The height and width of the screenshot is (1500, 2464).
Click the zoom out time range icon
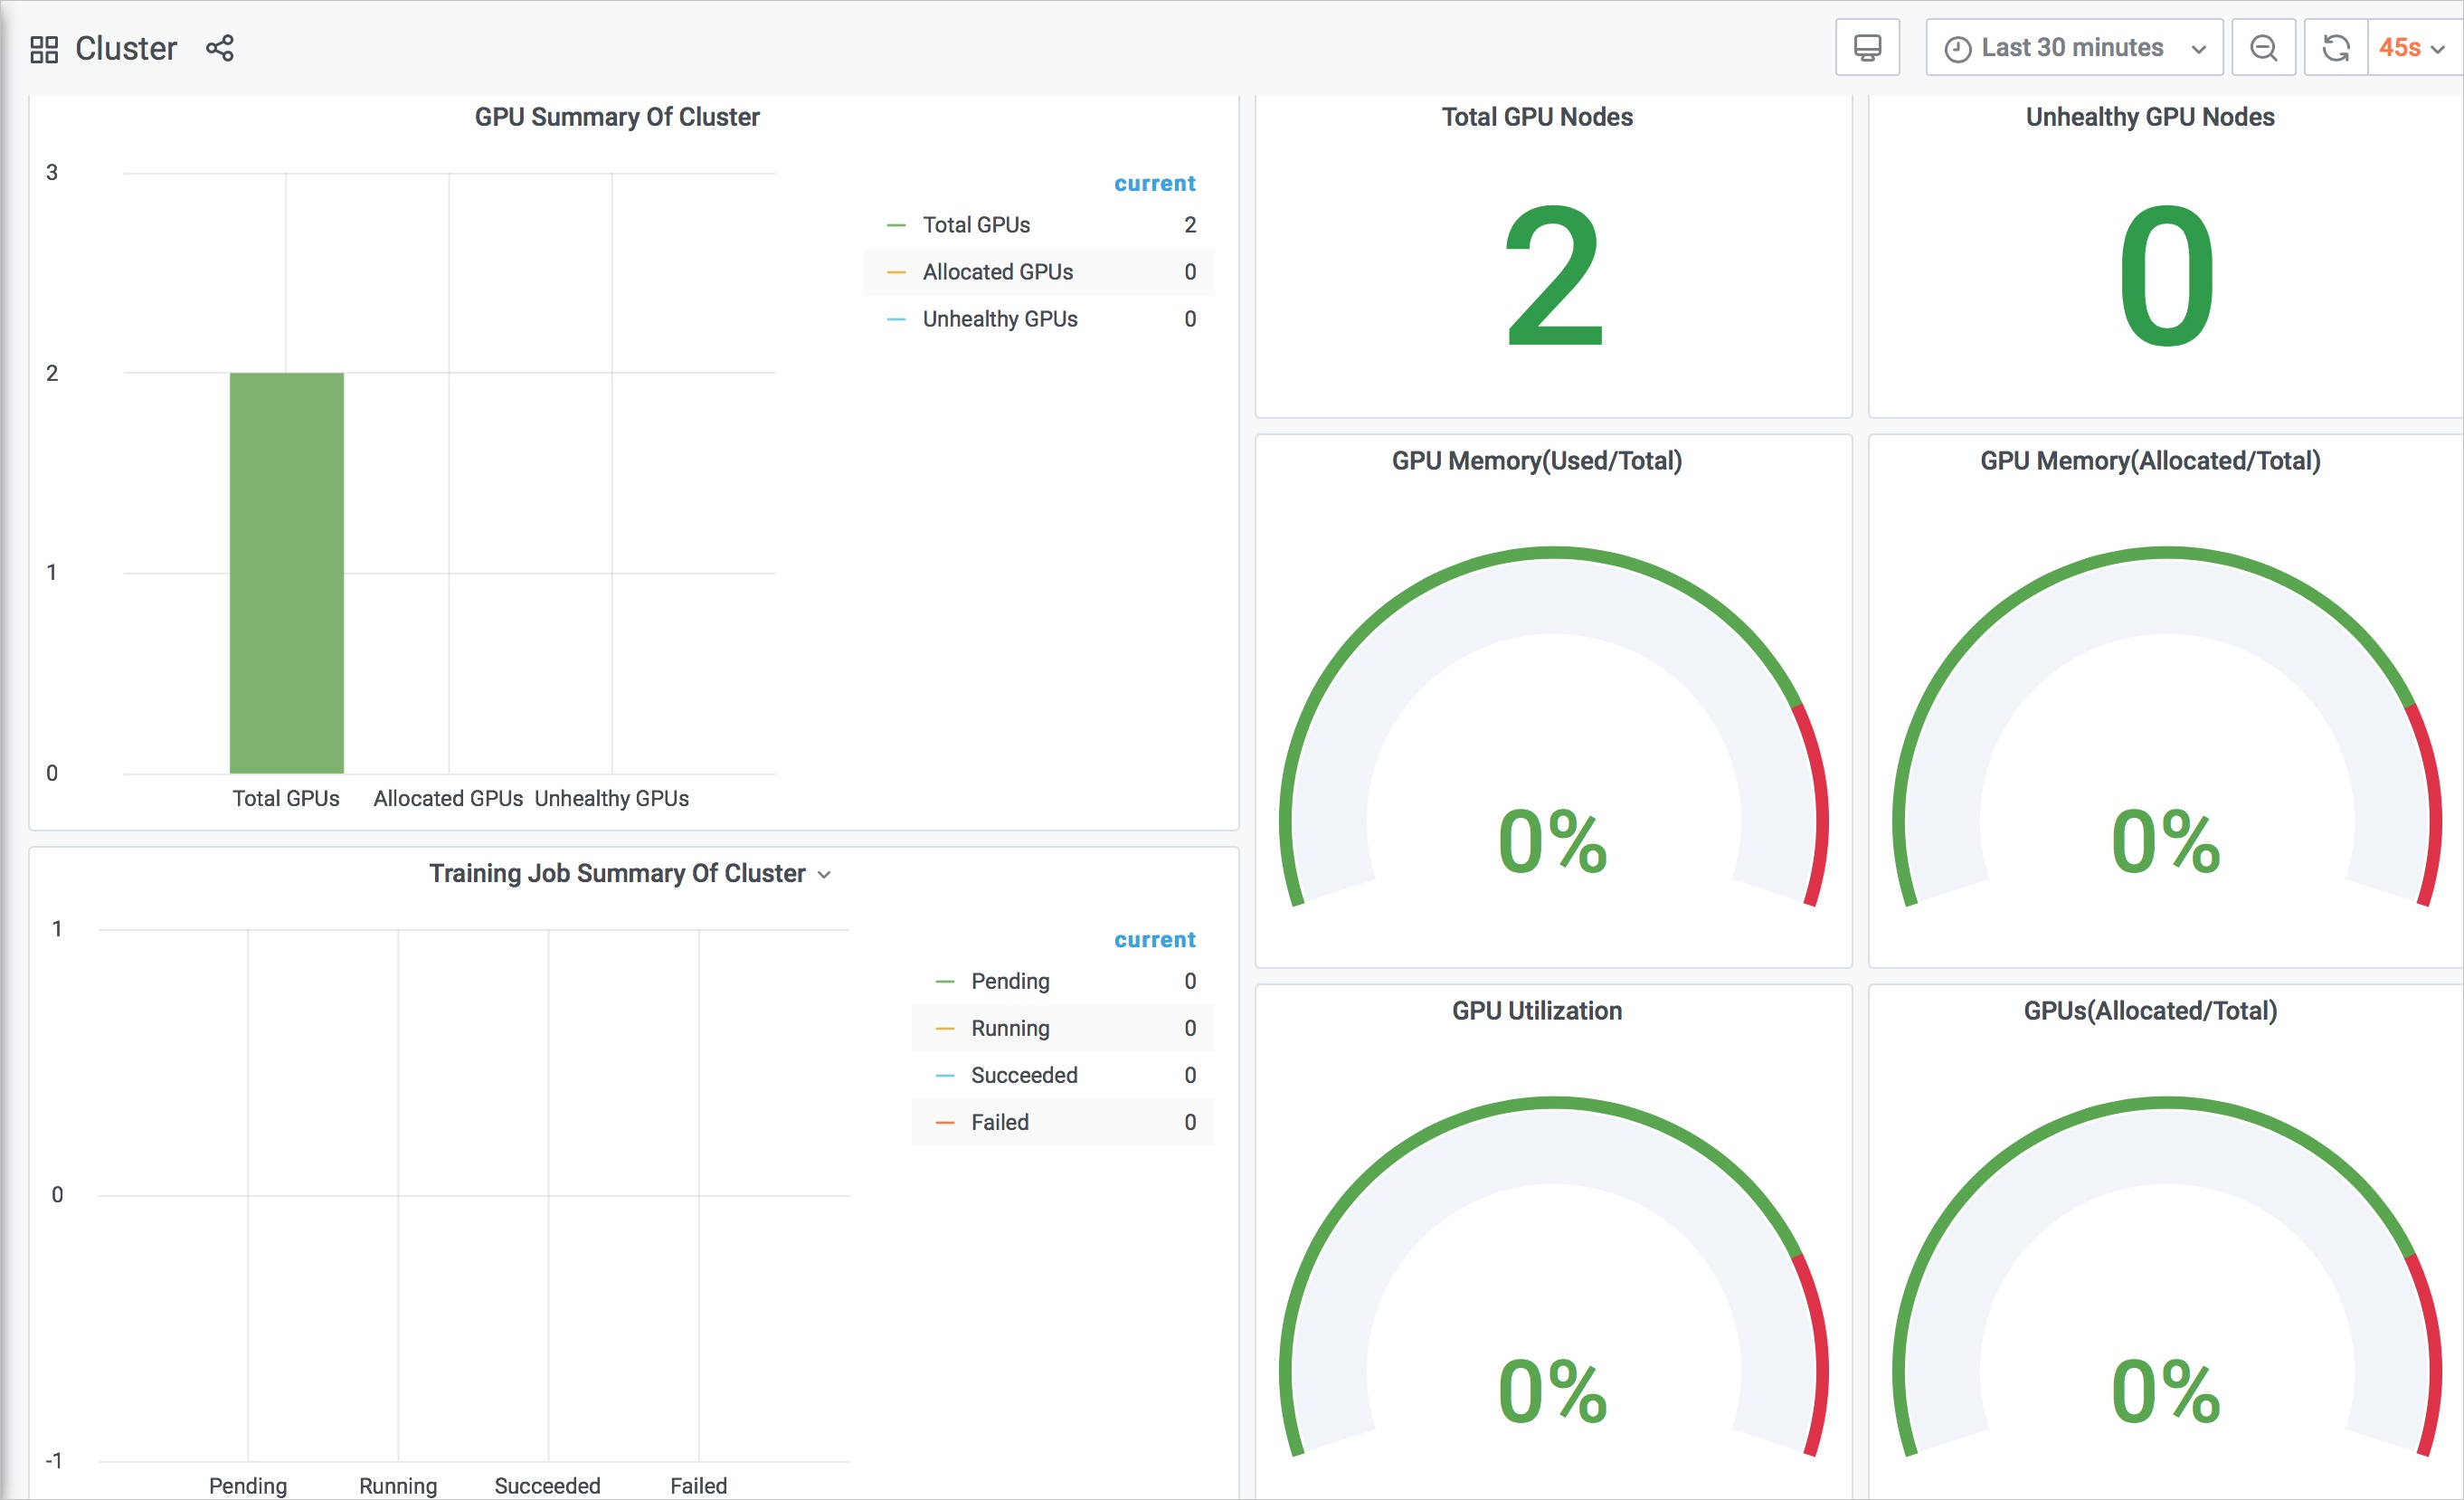point(2263,48)
